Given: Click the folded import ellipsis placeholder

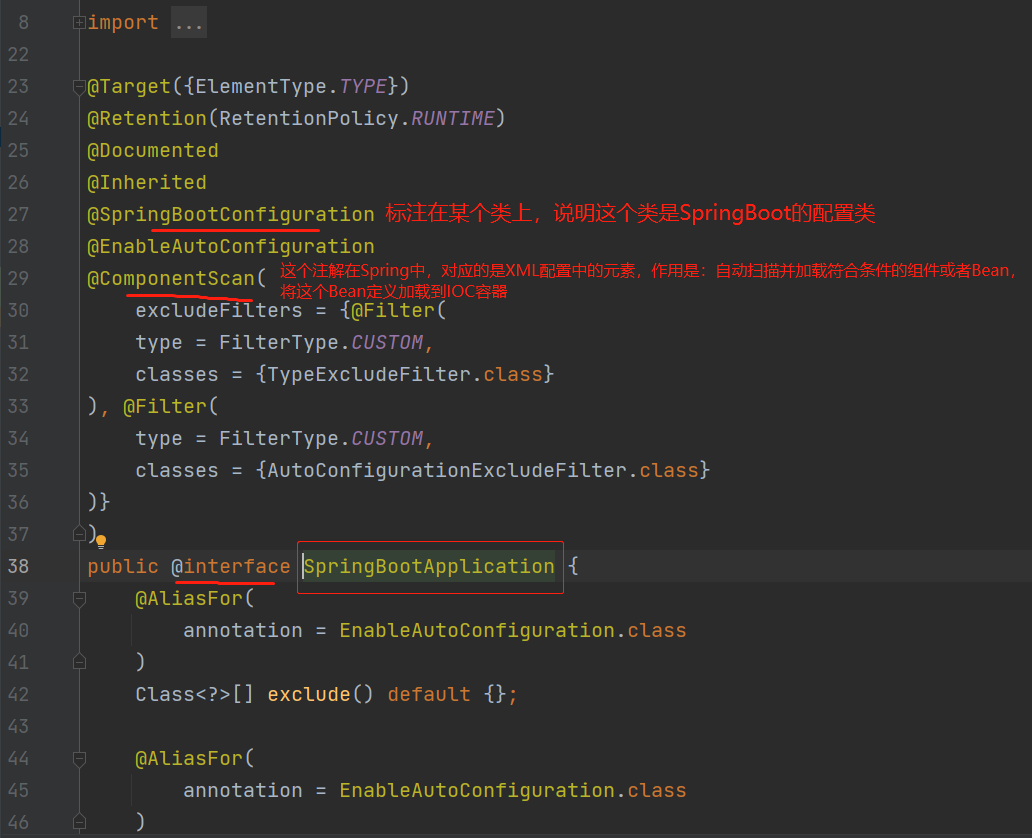Looking at the screenshot, I should click(x=189, y=23).
